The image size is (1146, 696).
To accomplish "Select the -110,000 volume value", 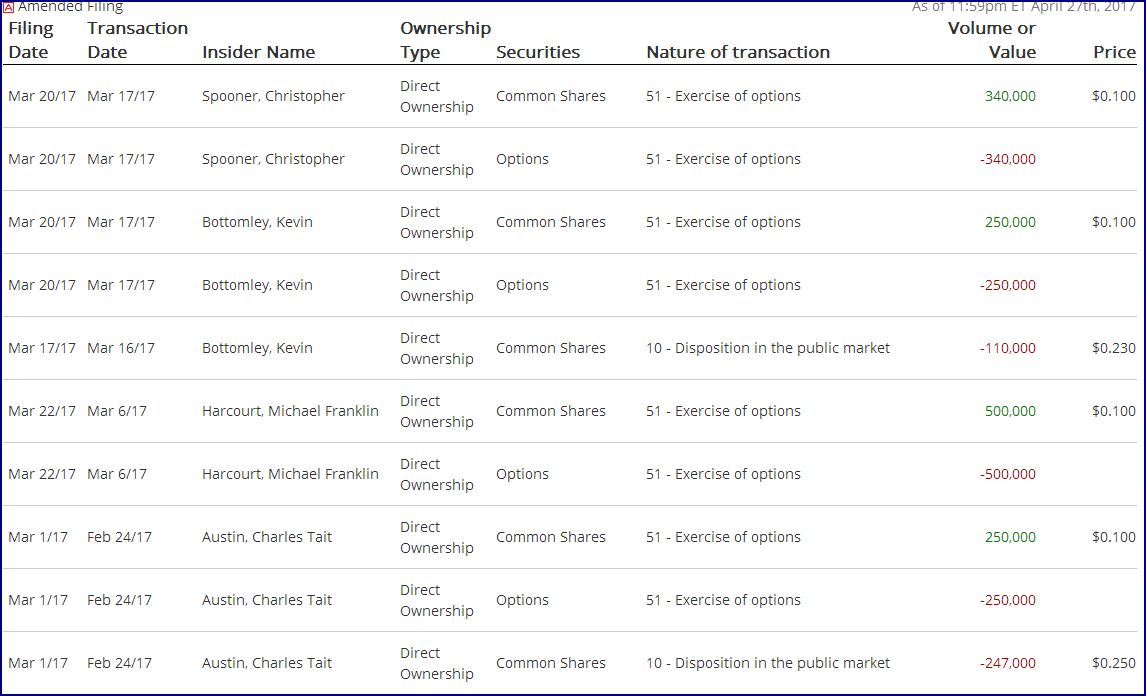I will click(1007, 349).
